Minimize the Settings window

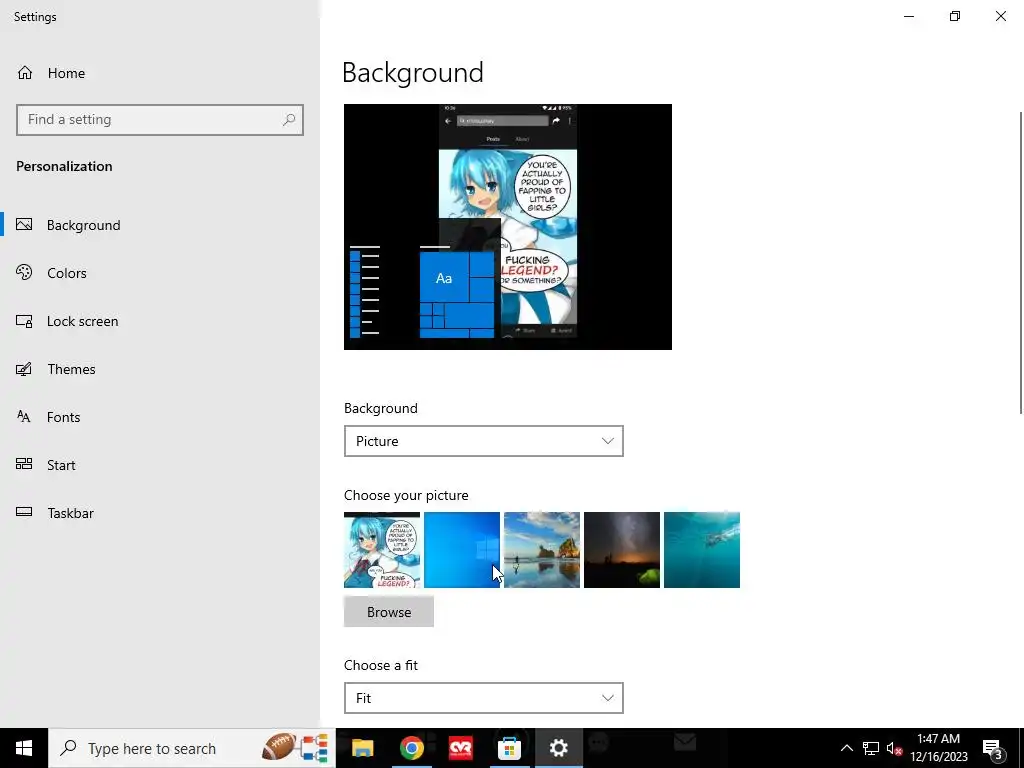(909, 16)
